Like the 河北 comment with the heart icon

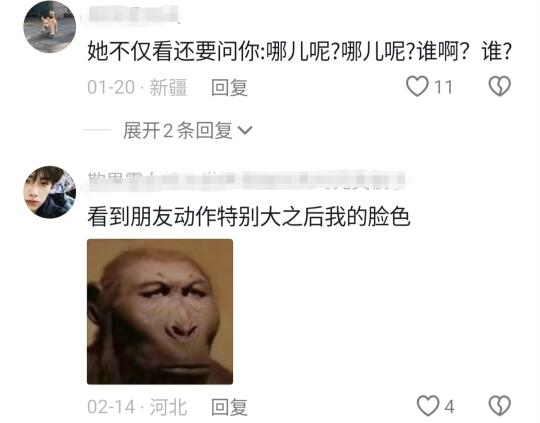[x=428, y=405]
